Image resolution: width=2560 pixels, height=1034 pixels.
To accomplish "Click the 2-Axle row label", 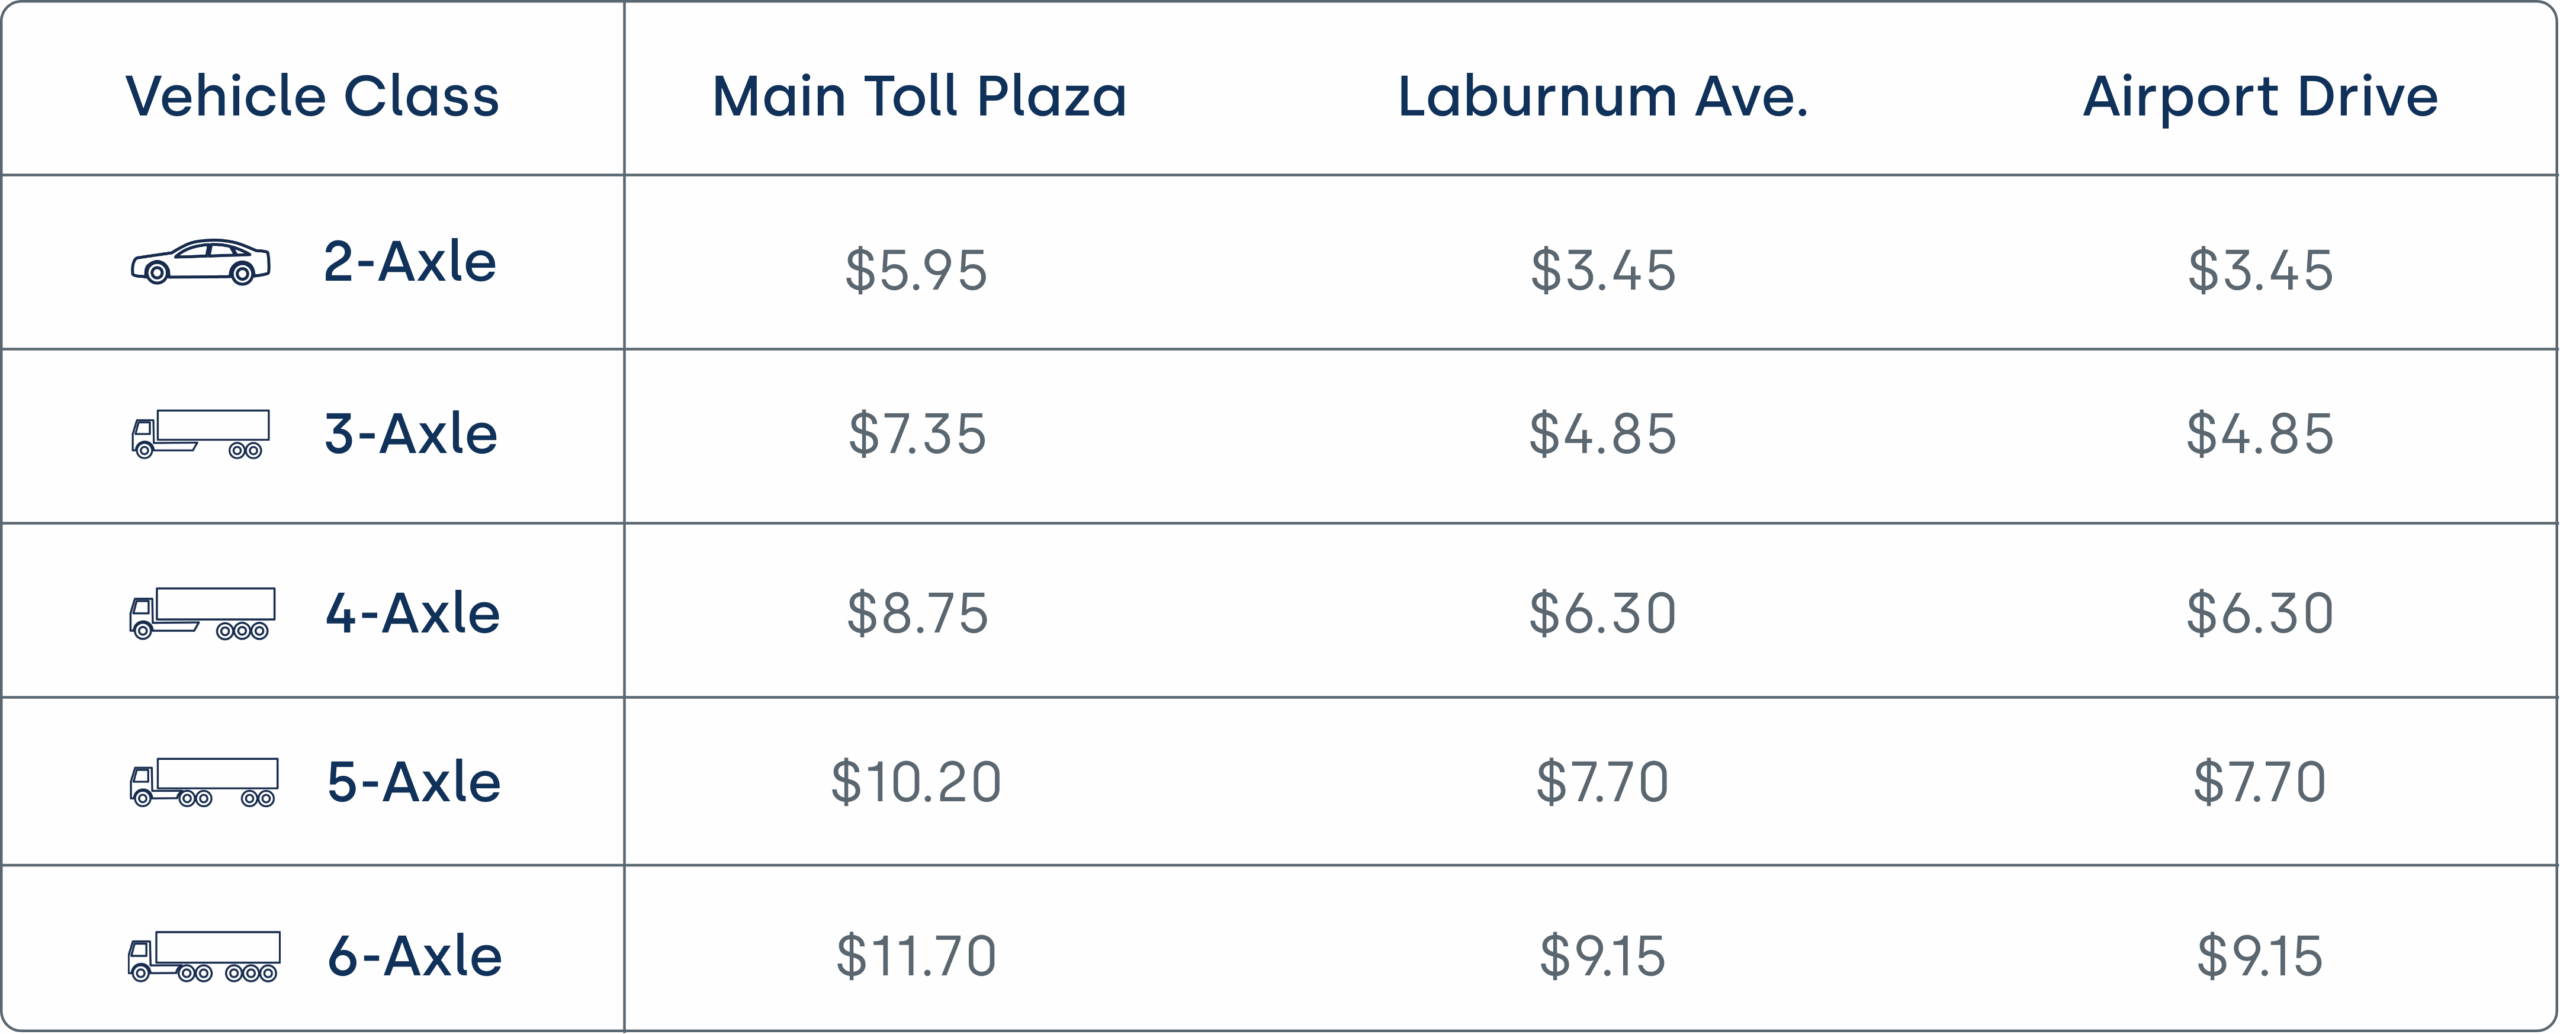I will [410, 262].
